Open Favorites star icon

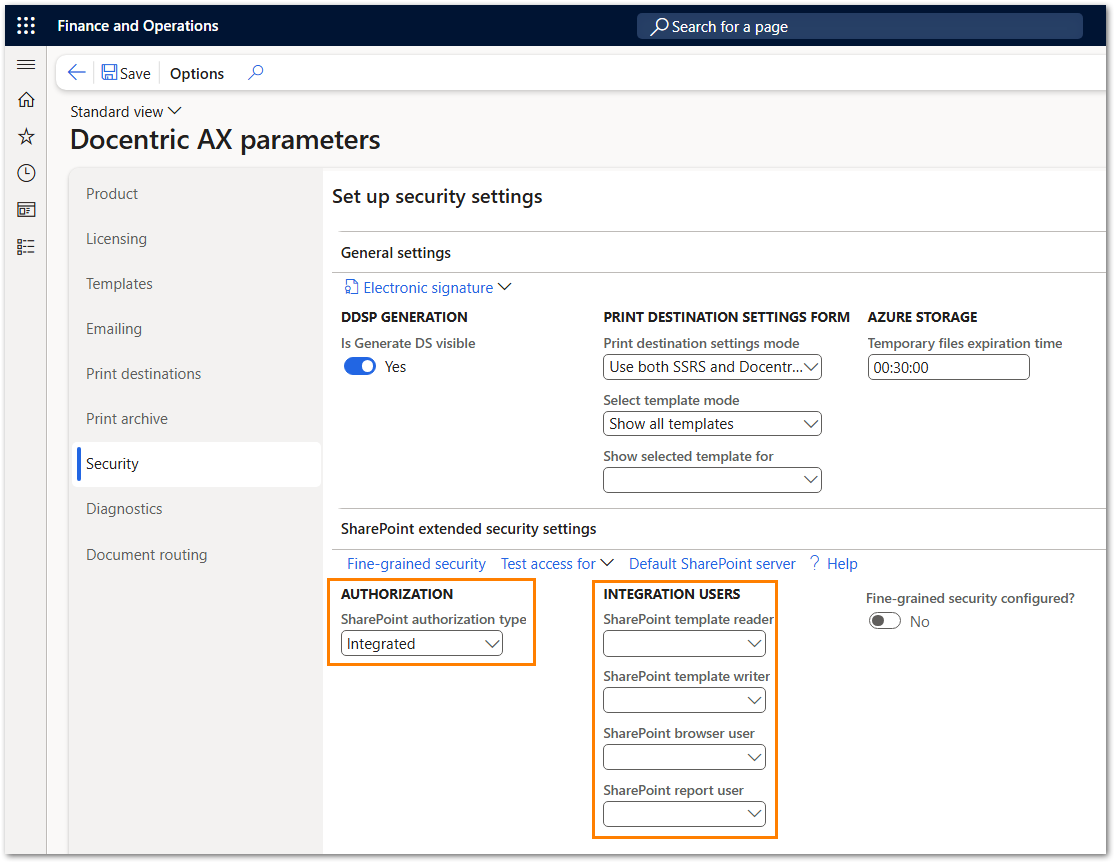tap(26, 137)
